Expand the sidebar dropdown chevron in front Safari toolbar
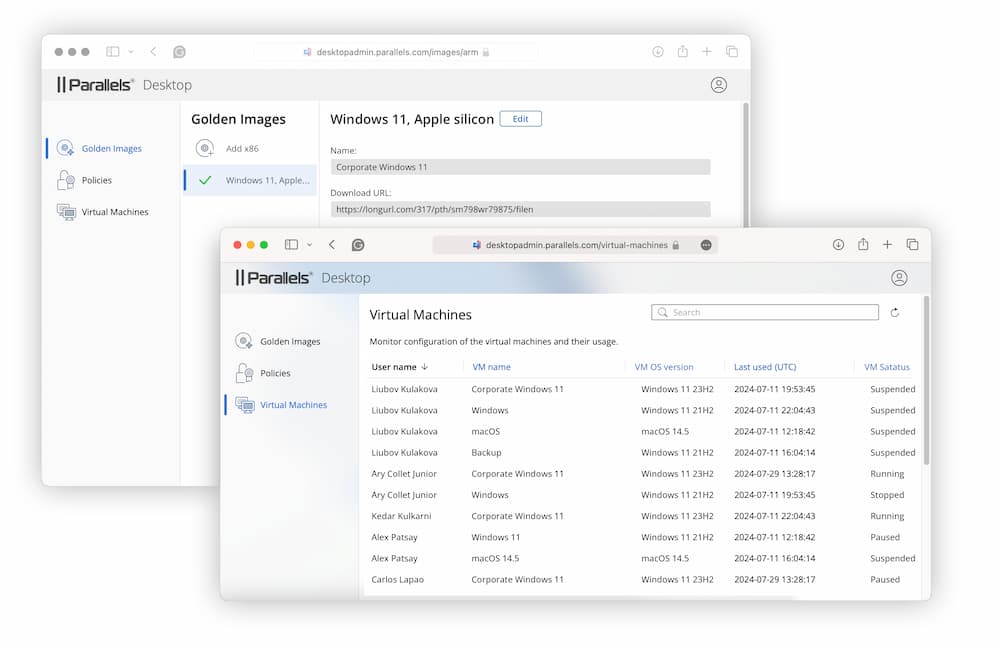This screenshot has width=1000, height=649. coord(310,245)
